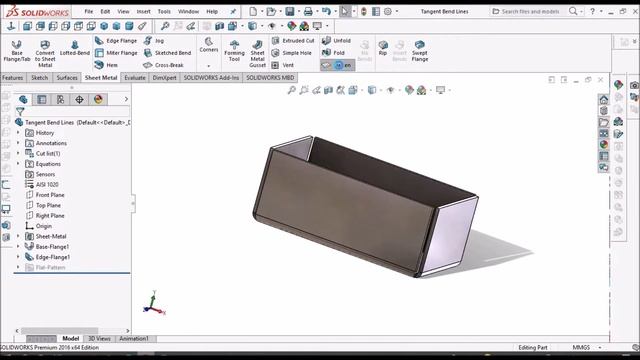The width and height of the screenshot is (640, 360).
Task: Click the Rebuild traffic light icon
Action: pos(364,11)
